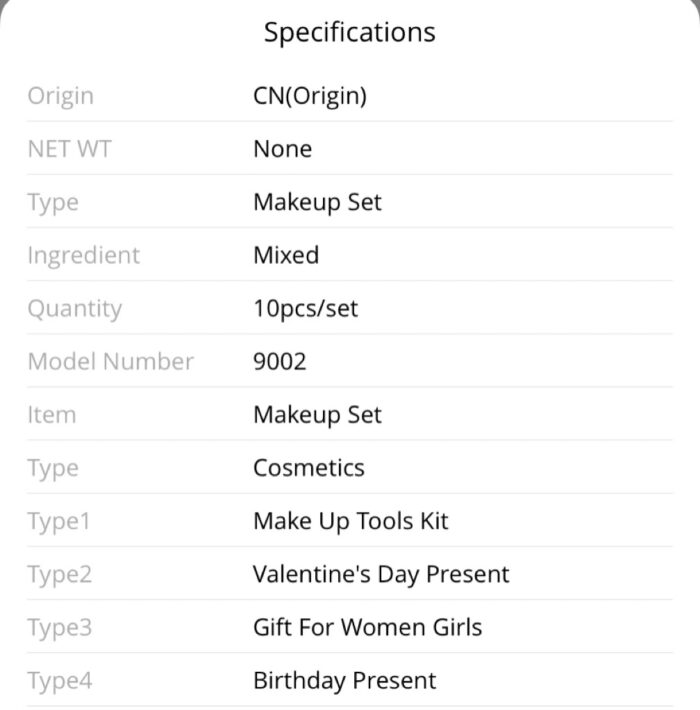700x710 pixels.
Task: Click the Cosmetics value
Action: [x=309, y=468]
